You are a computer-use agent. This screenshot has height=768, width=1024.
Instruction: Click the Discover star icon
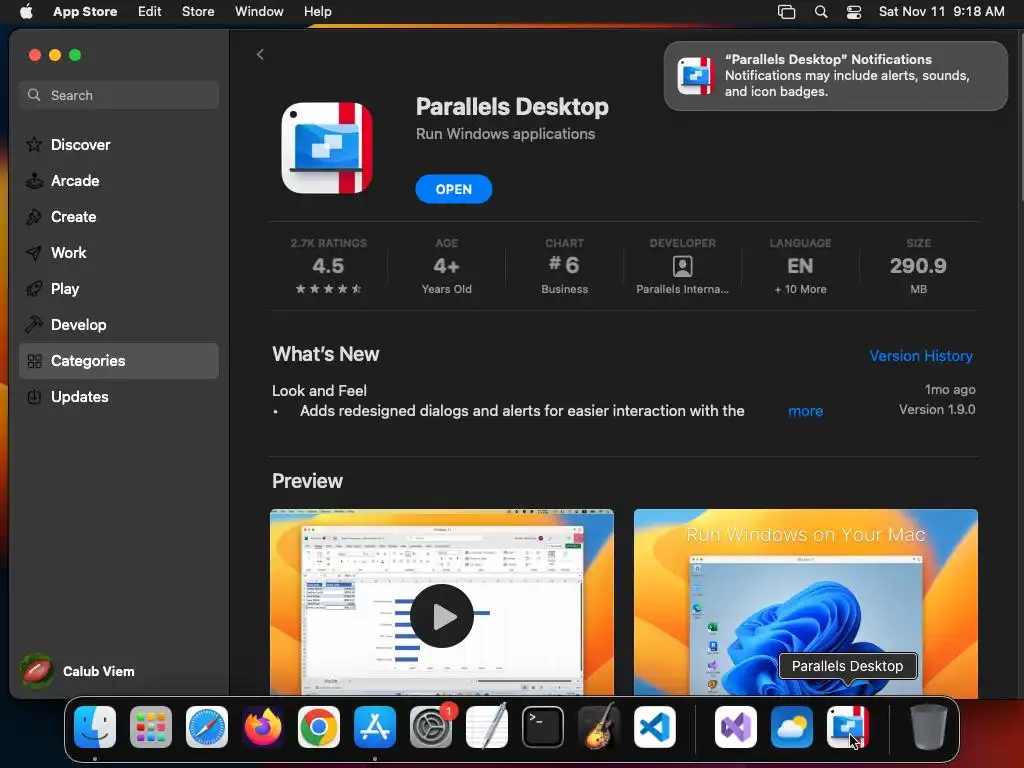[x=34, y=144]
